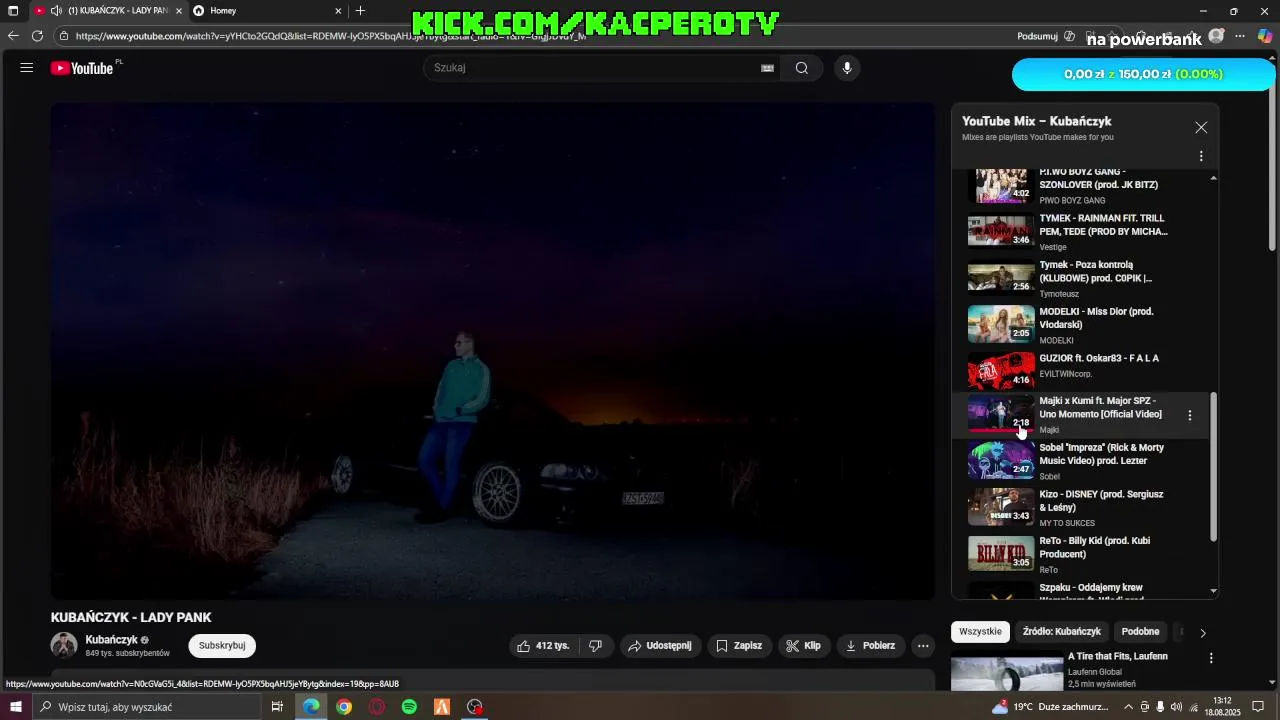The width and height of the screenshot is (1280, 720).
Task: Open the YouTube hamburger guide menu
Action: tap(27, 68)
